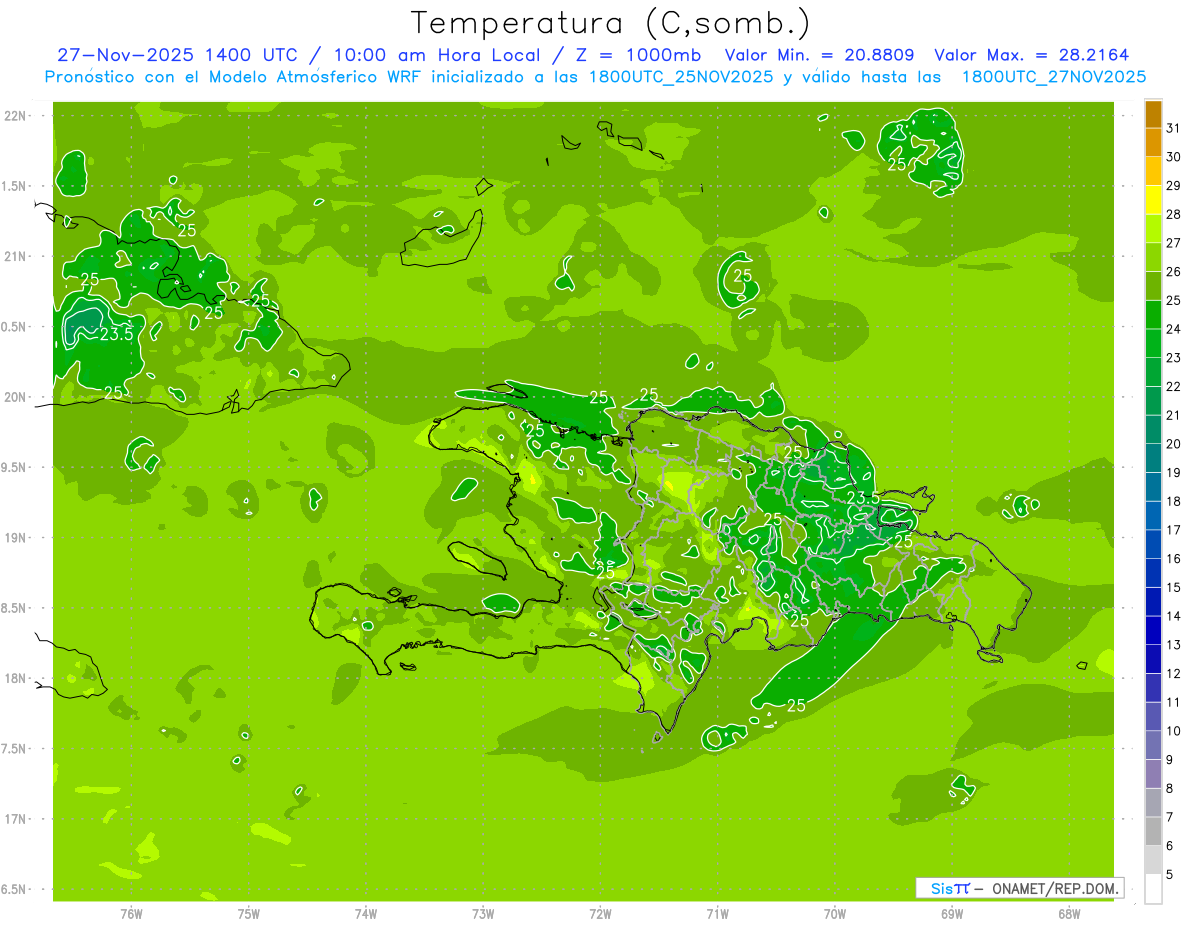Click the "Valor Max. = 28.2164" text

1031,55
